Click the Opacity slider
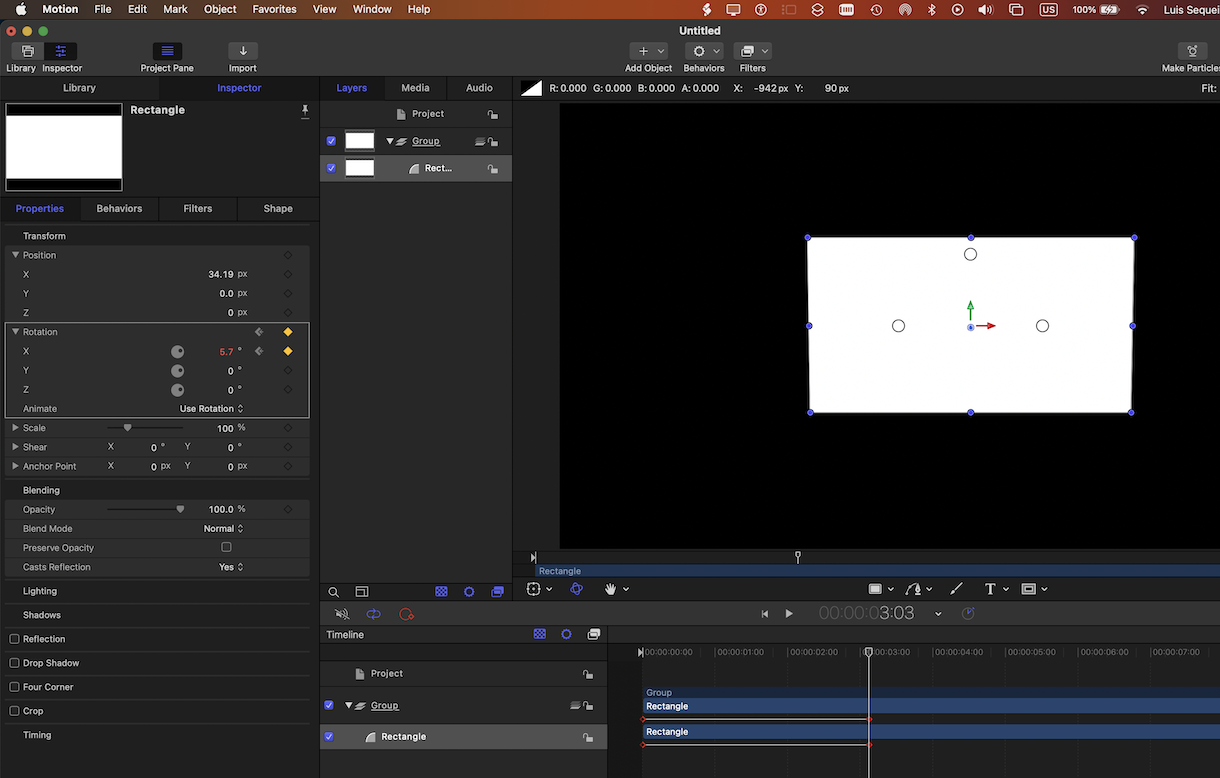 145,509
